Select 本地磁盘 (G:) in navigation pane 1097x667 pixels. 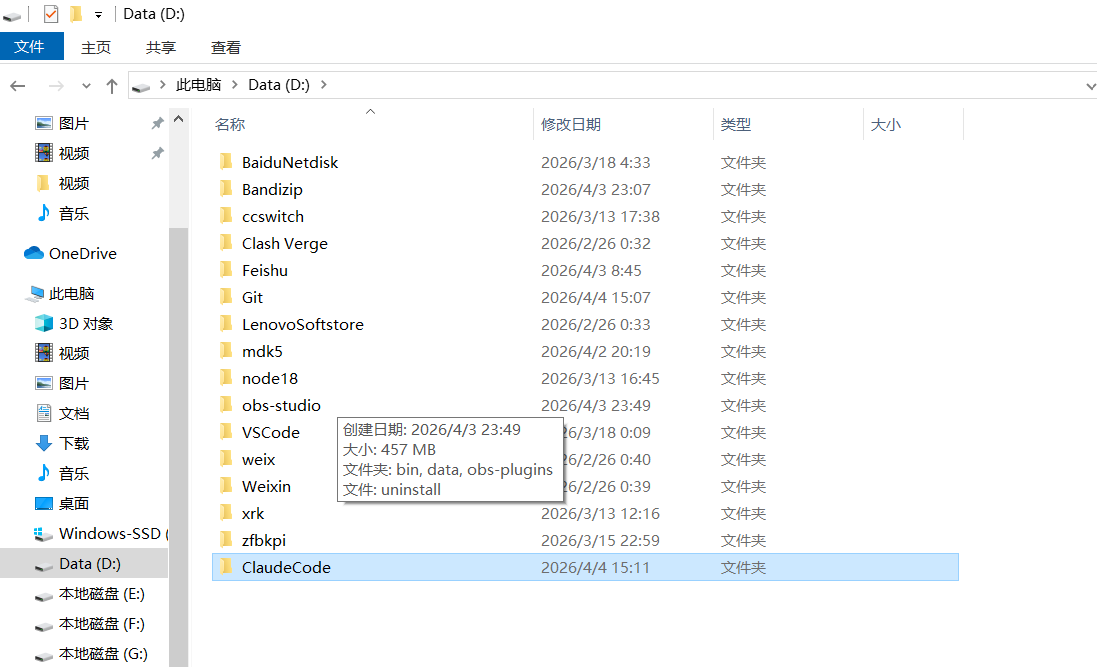[103, 654]
